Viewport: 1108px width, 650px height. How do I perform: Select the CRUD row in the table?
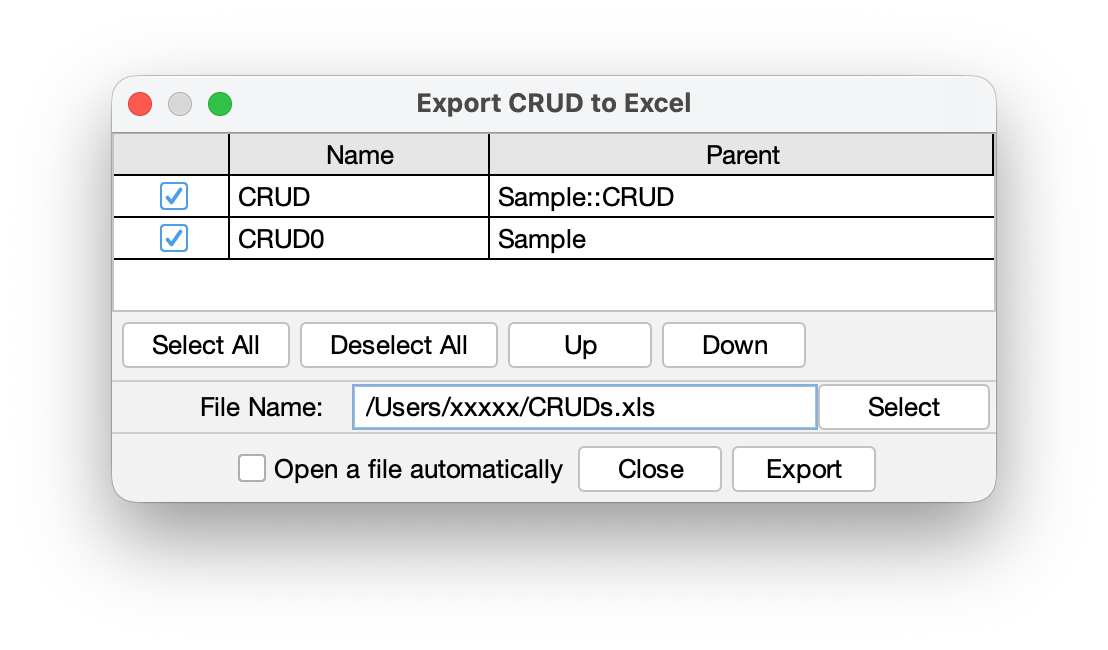[x=360, y=196]
